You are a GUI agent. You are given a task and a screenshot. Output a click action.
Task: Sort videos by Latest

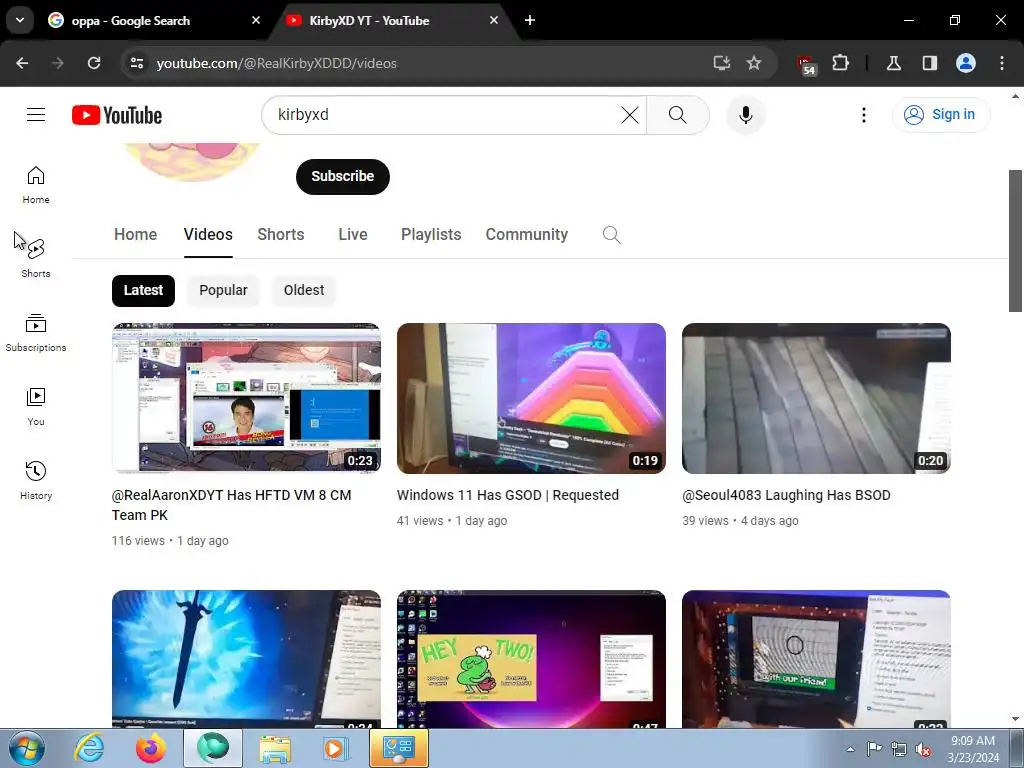click(x=143, y=291)
